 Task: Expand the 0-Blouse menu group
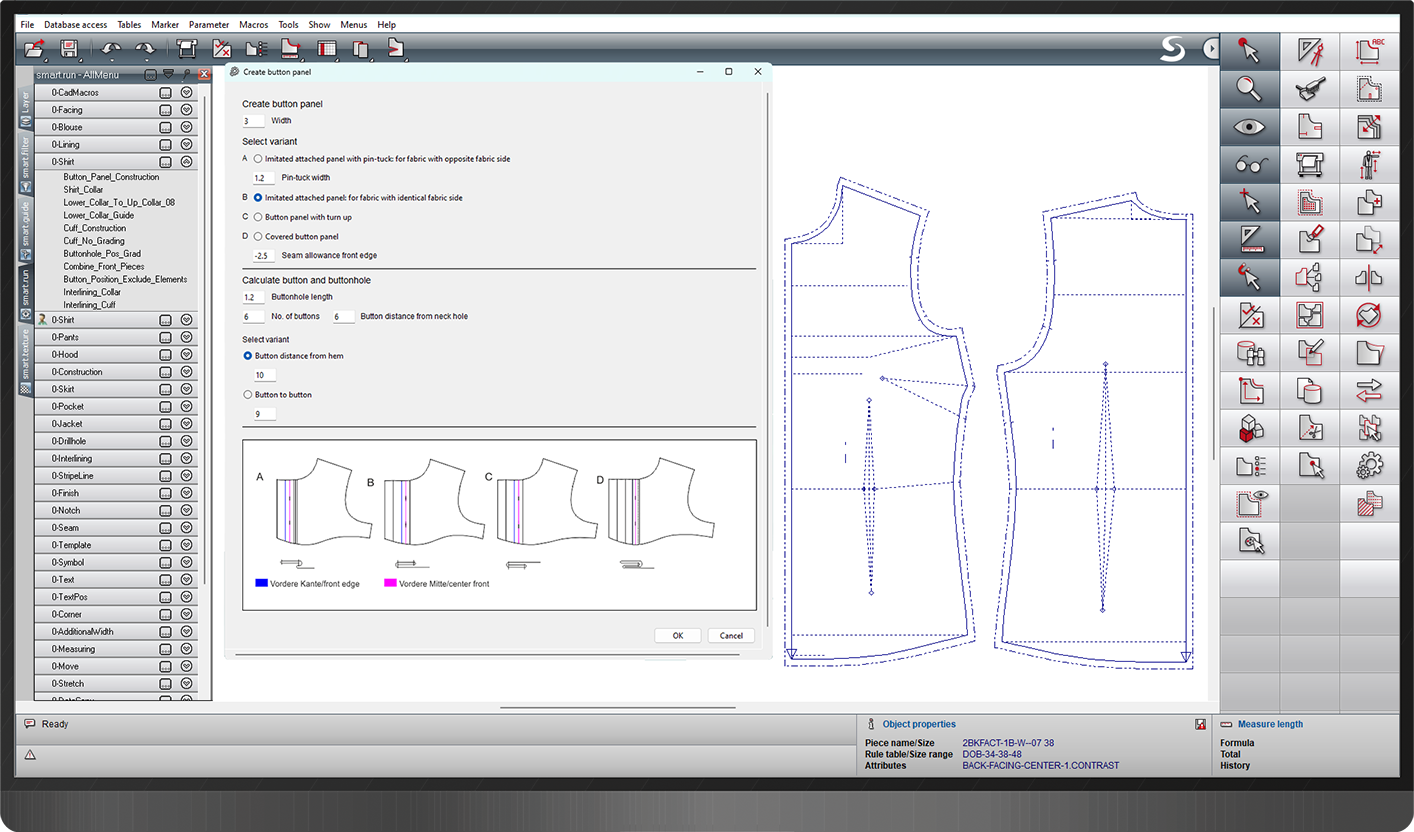pos(186,128)
